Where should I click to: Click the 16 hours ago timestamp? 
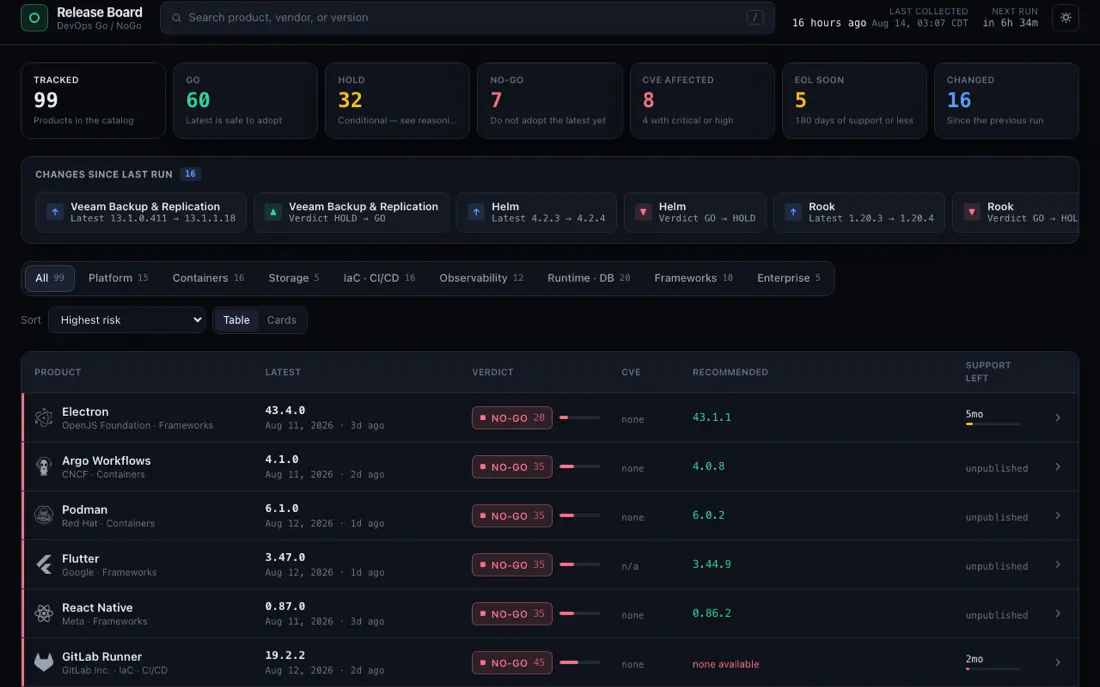tap(829, 23)
